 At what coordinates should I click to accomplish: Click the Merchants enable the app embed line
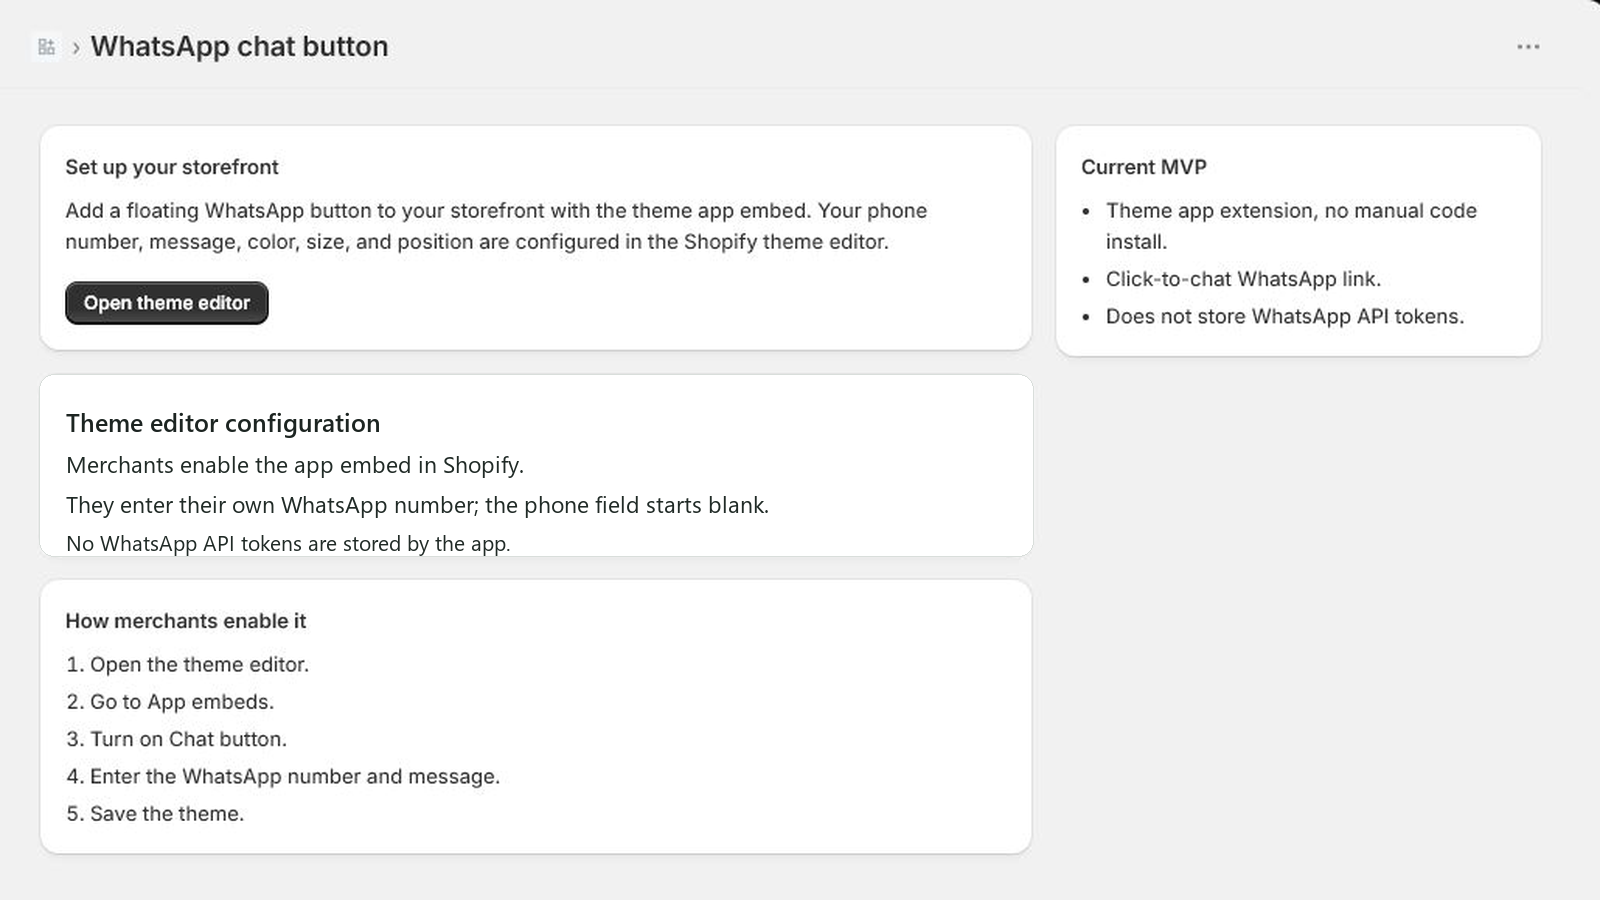coord(295,465)
